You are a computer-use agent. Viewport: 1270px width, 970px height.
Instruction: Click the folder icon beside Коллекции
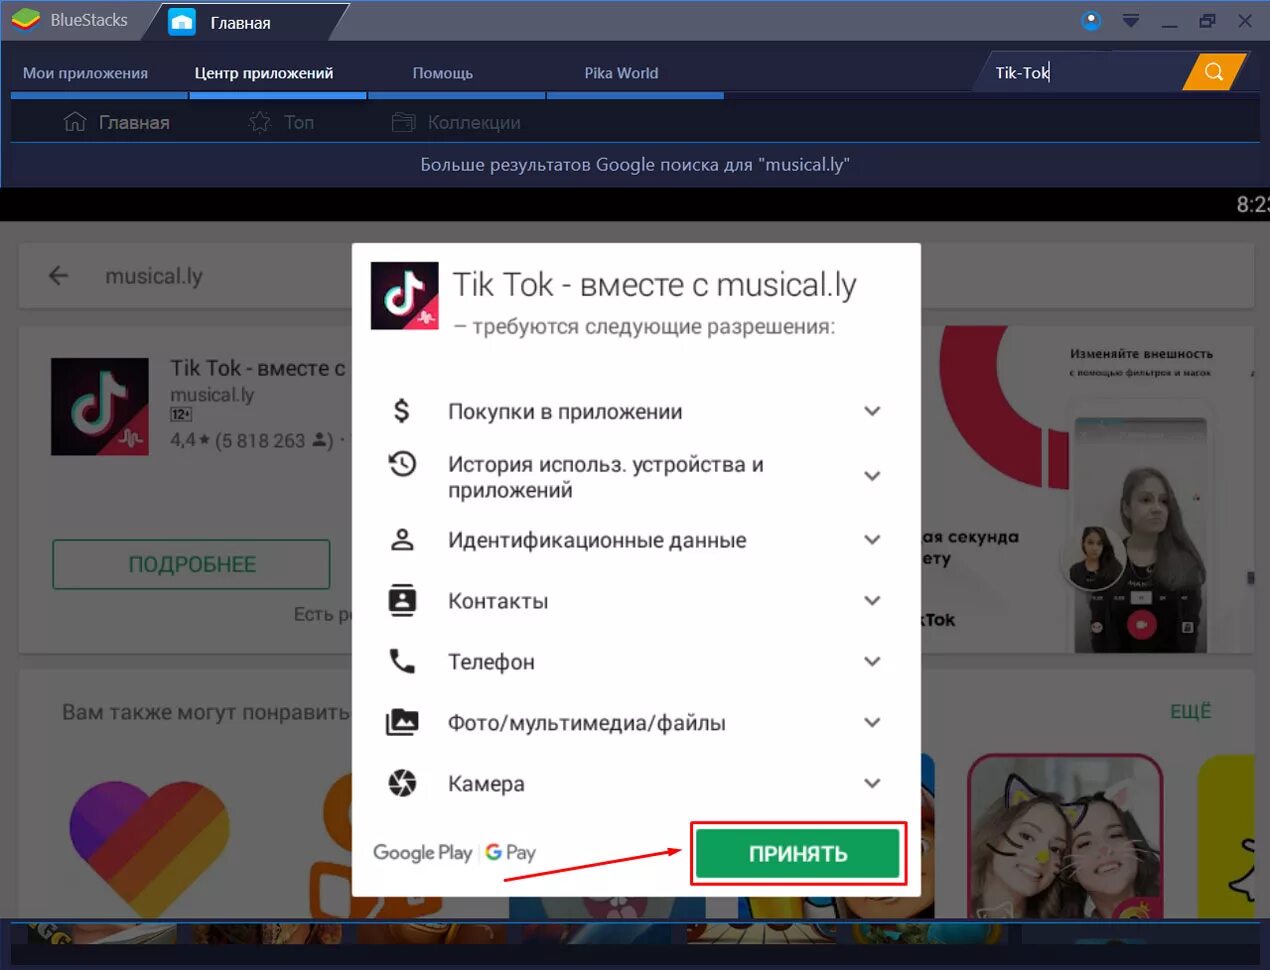(403, 122)
